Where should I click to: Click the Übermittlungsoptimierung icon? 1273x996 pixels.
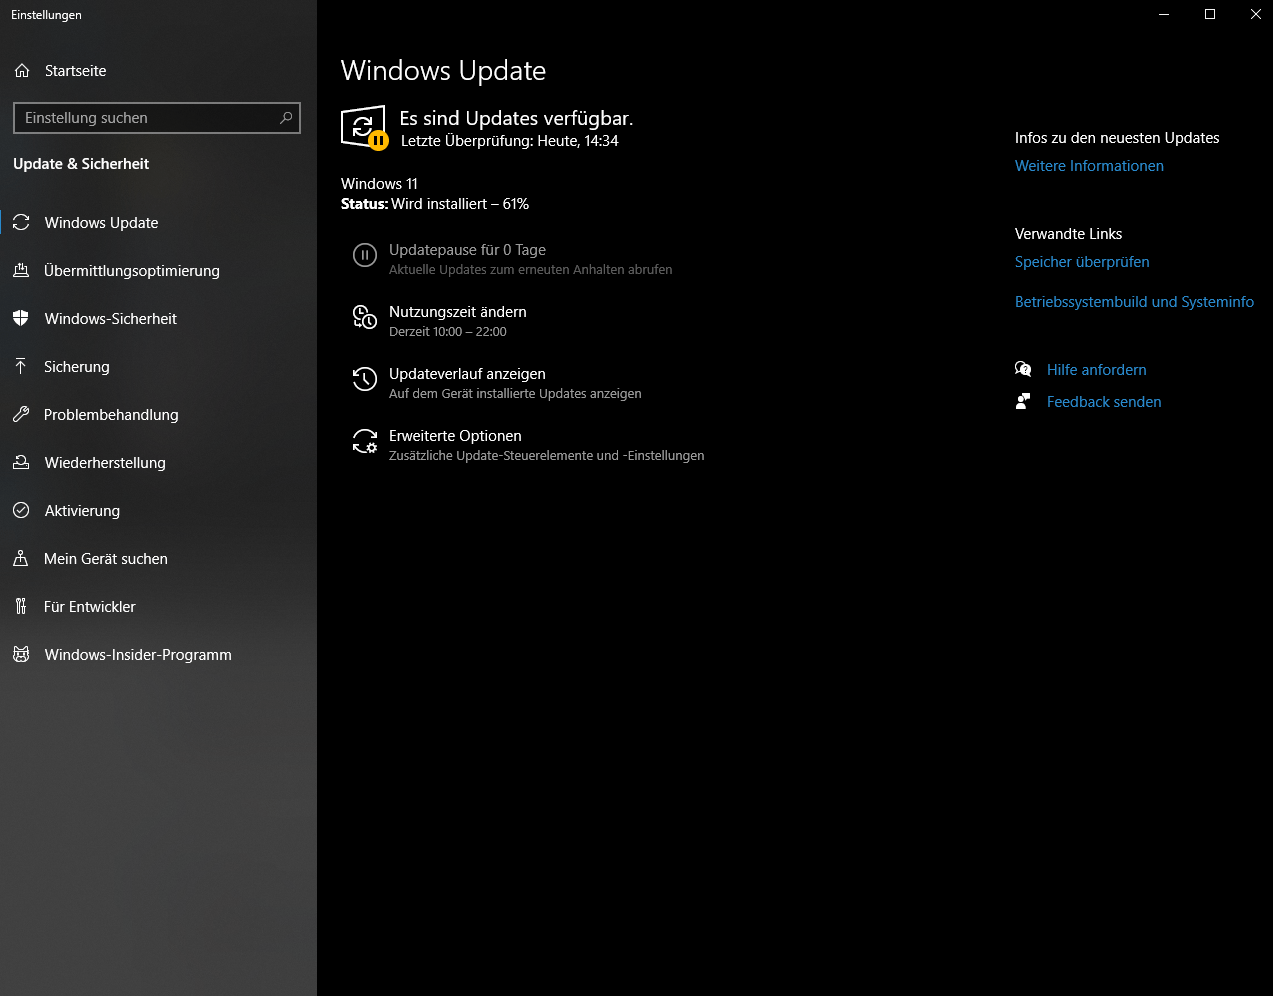[x=21, y=271]
